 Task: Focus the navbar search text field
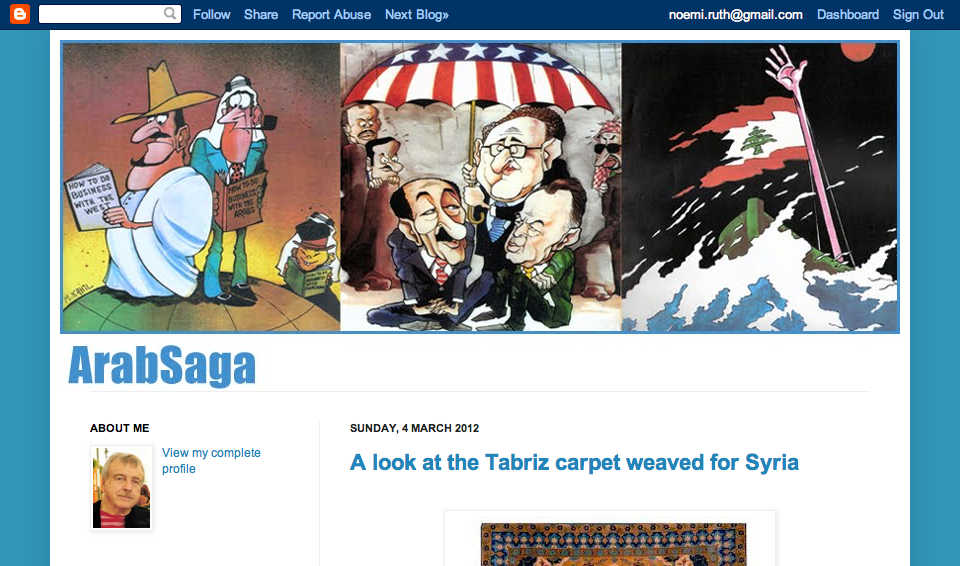pos(101,14)
